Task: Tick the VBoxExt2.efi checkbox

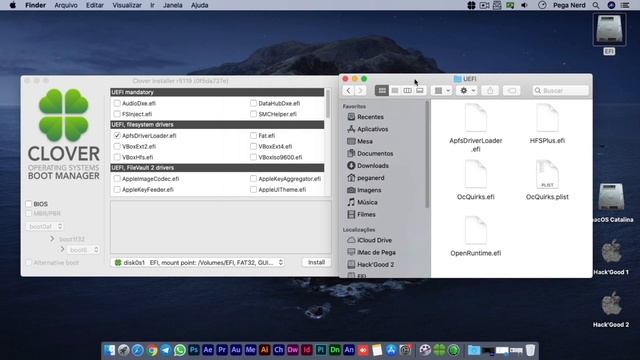Action: pyautogui.click(x=117, y=146)
